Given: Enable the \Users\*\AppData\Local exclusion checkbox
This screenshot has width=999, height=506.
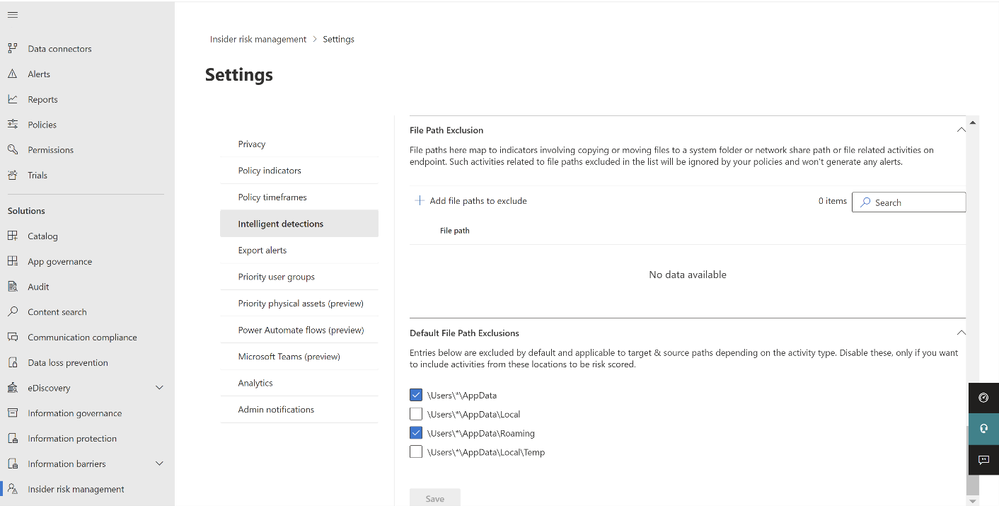Looking at the screenshot, I should [x=416, y=414].
